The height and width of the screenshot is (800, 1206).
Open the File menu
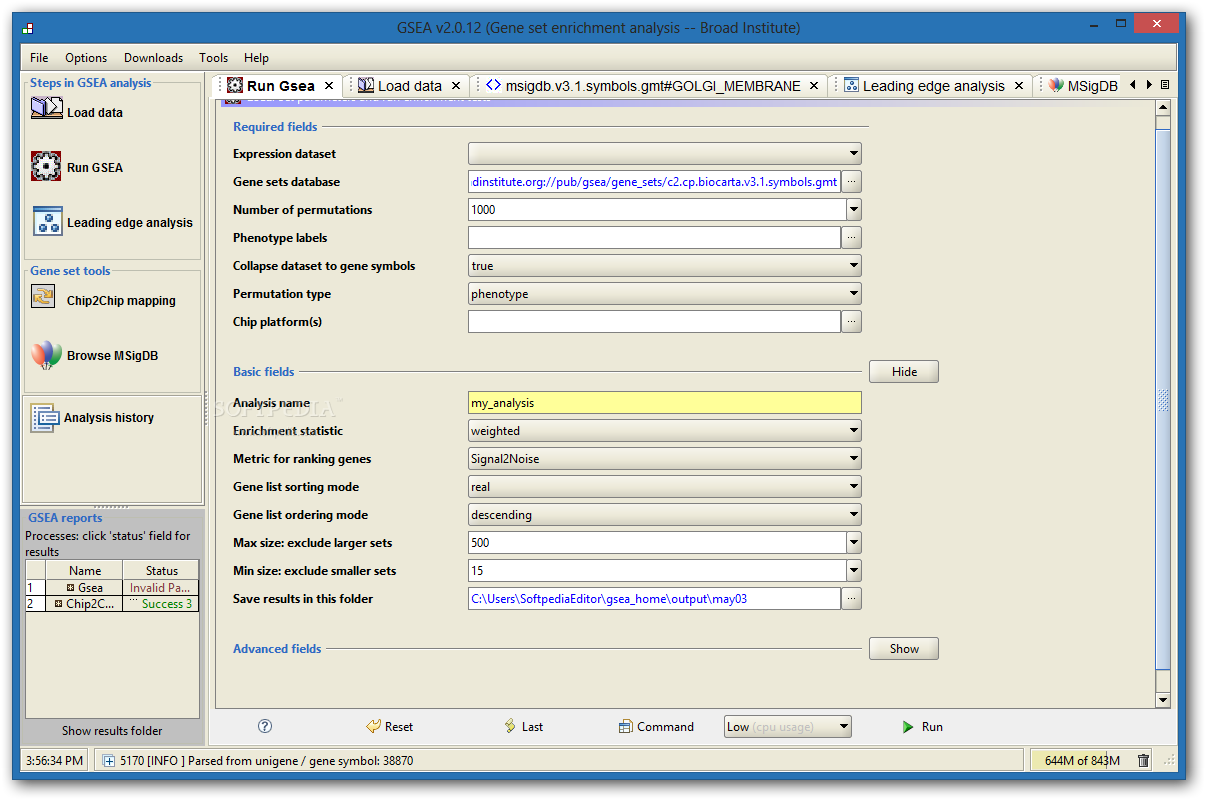[39, 58]
